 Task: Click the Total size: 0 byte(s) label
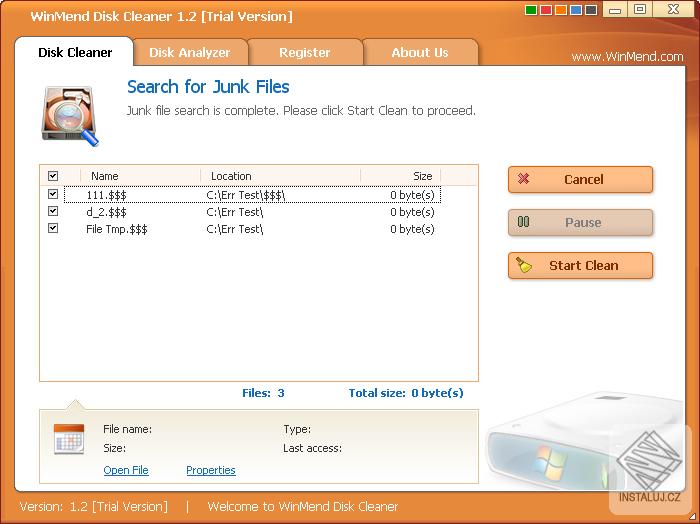(406, 393)
